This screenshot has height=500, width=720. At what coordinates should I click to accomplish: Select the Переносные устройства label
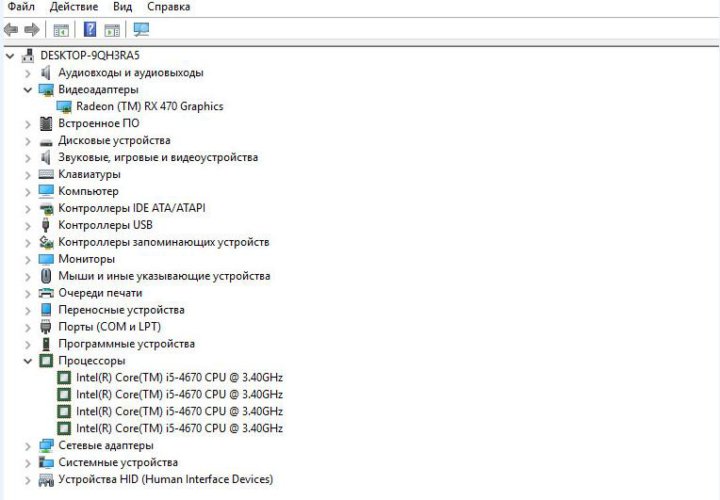tap(121, 310)
